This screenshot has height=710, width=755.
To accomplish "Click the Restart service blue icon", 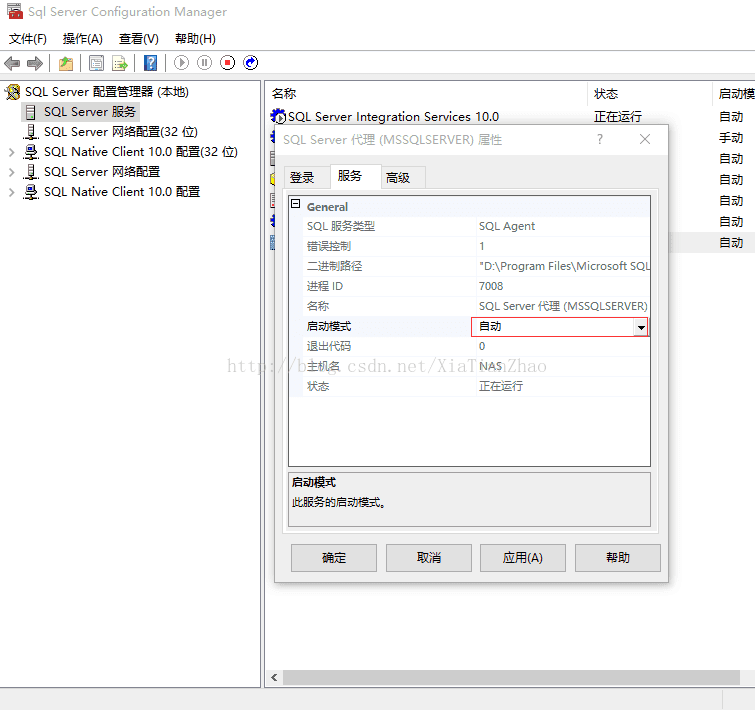I will pos(250,63).
